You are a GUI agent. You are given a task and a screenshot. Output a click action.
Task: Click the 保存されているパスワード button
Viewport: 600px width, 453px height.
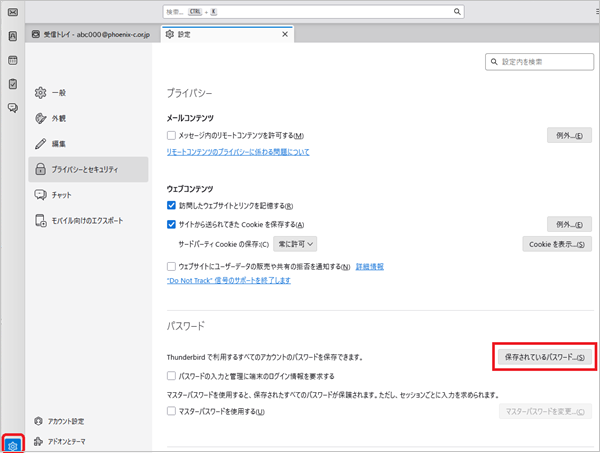pos(545,356)
